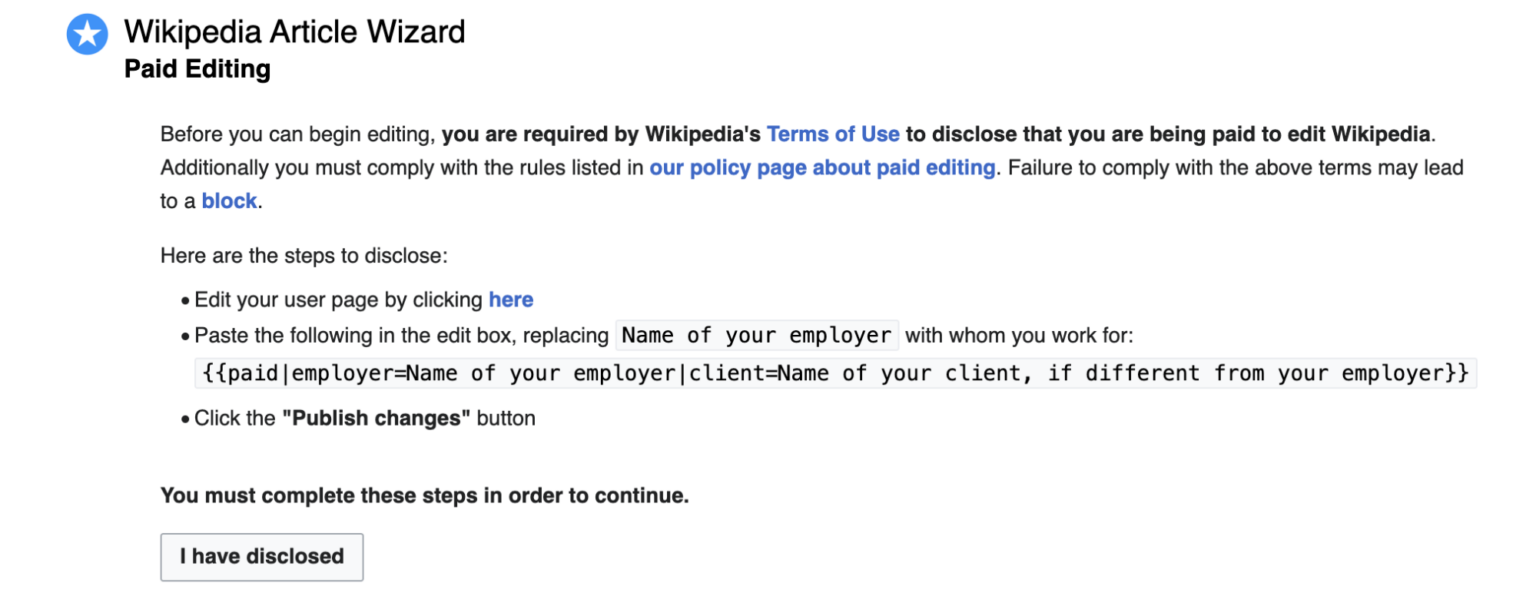
Task: Confirm disclosure with I have disclosed
Action: point(261,557)
